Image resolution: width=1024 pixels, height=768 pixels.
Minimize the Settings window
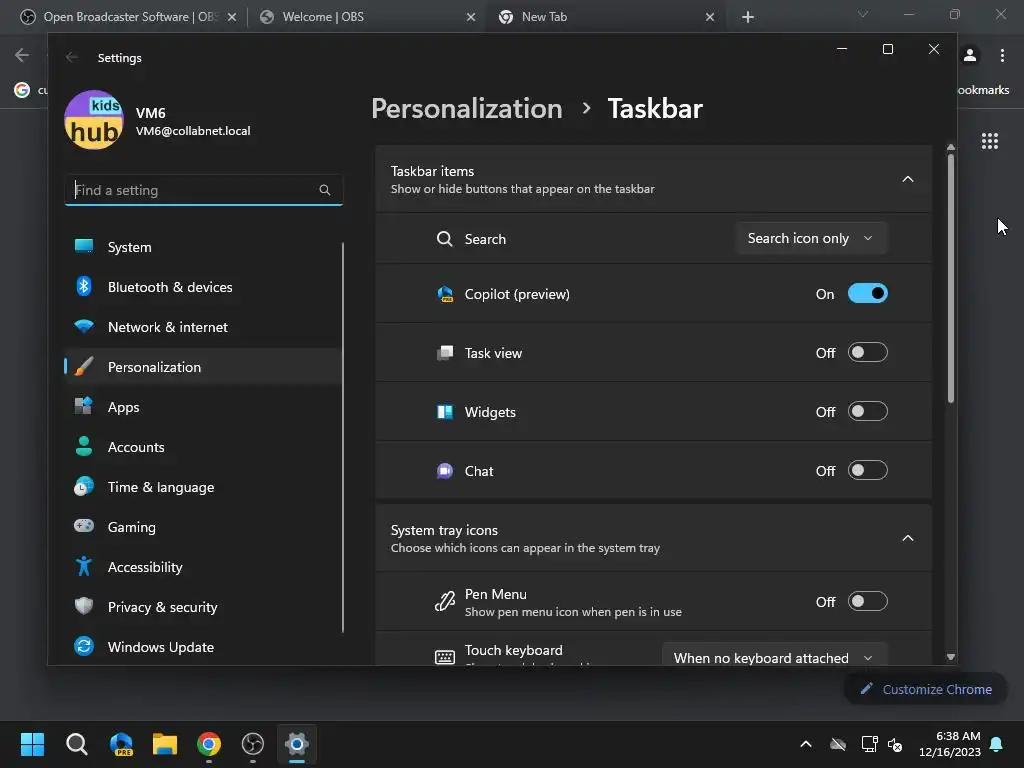[842, 49]
